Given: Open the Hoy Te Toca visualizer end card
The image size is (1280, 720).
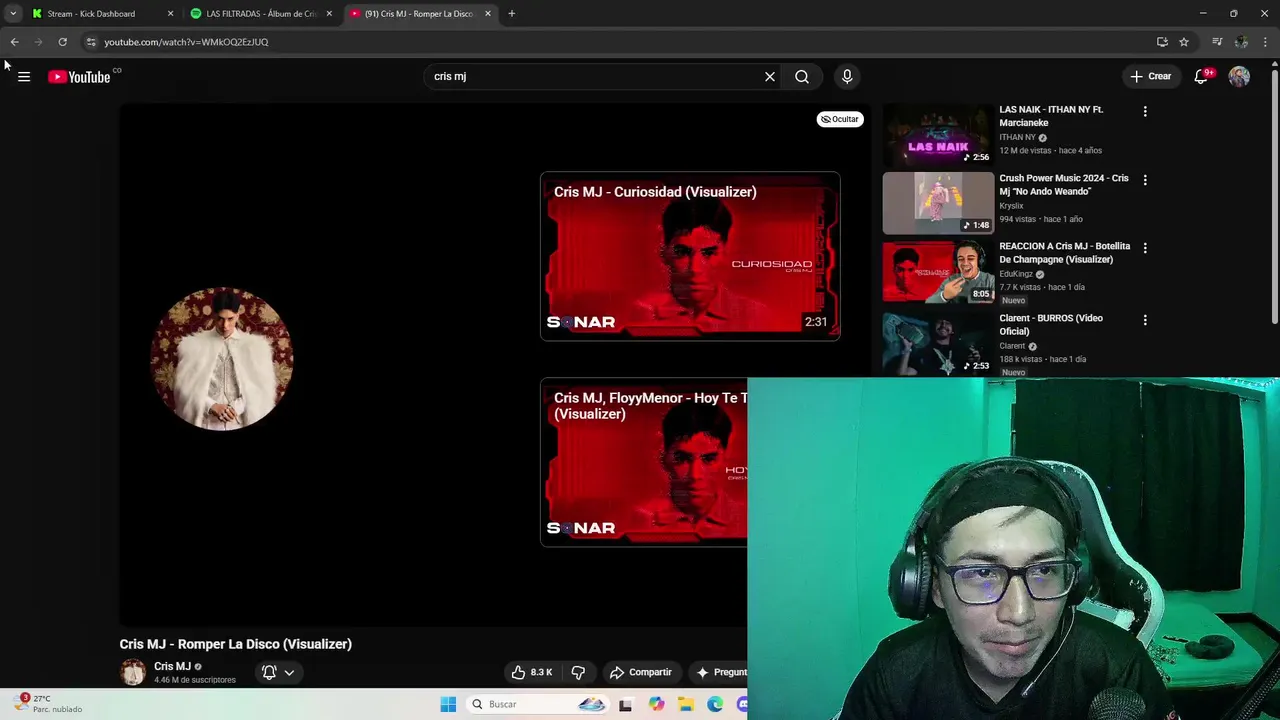Looking at the screenshot, I should (643, 462).
